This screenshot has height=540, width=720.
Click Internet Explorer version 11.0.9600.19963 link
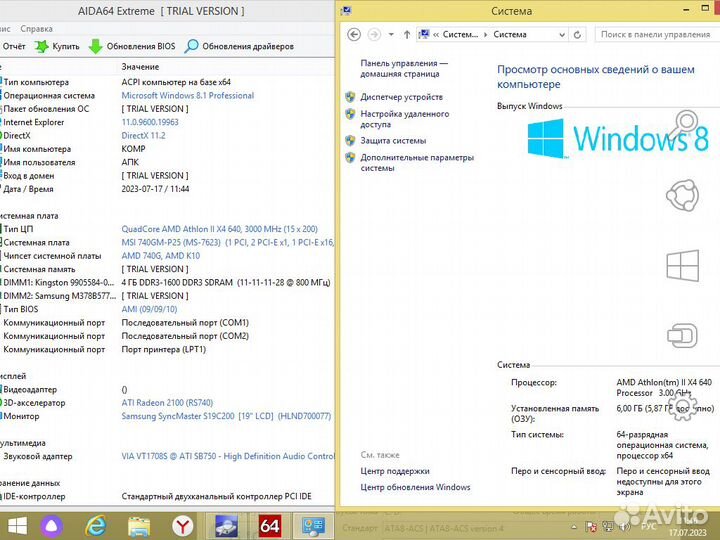pyautogui.click(x=150, y=122)
